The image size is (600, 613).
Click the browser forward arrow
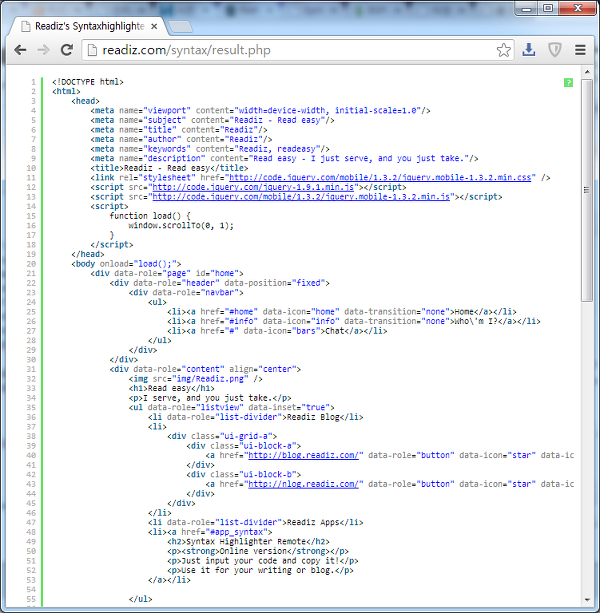(x=43, y=50)
